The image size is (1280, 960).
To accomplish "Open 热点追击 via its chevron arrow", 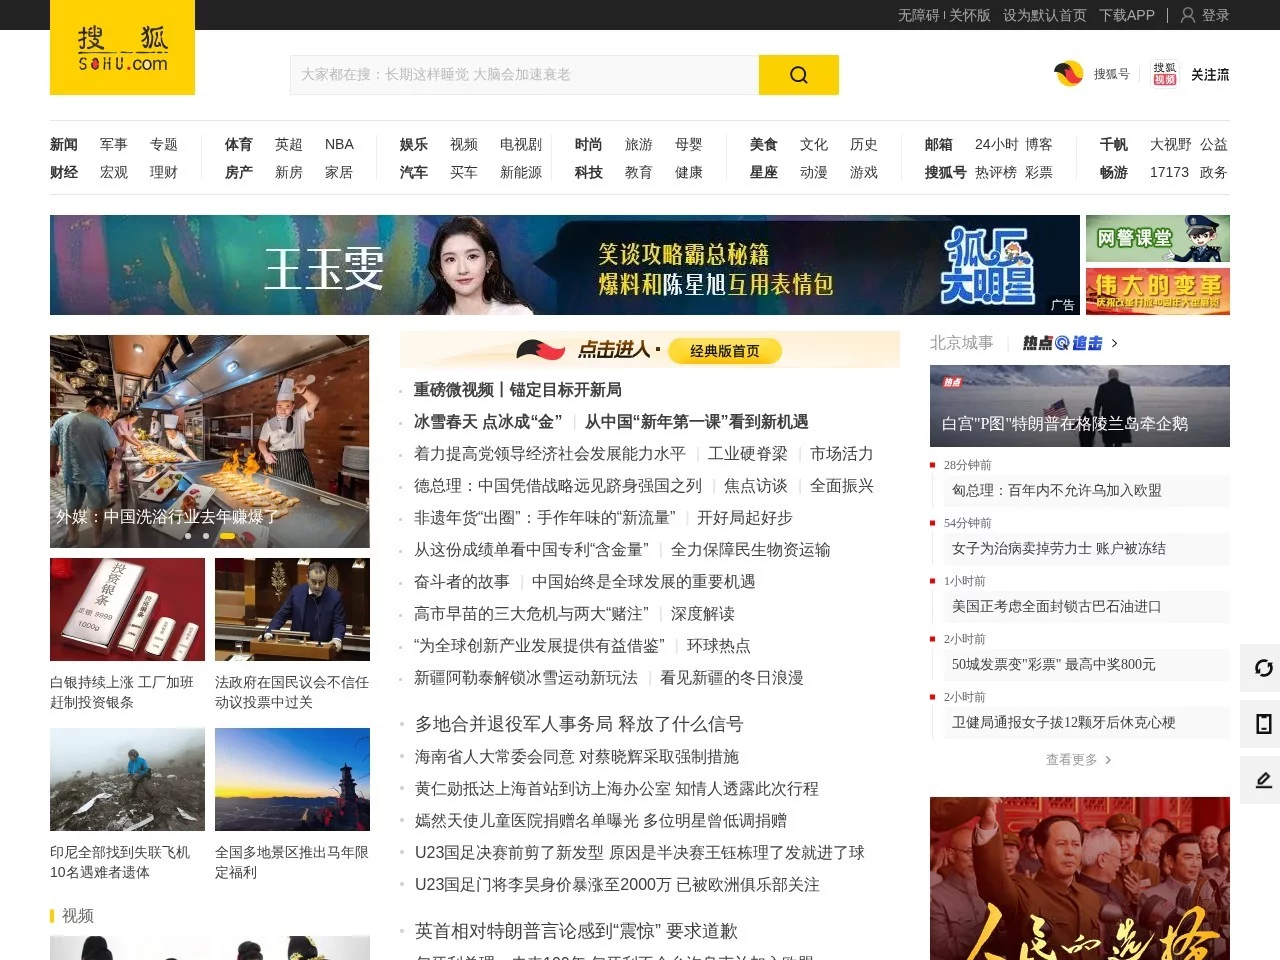I will 1114,343.
